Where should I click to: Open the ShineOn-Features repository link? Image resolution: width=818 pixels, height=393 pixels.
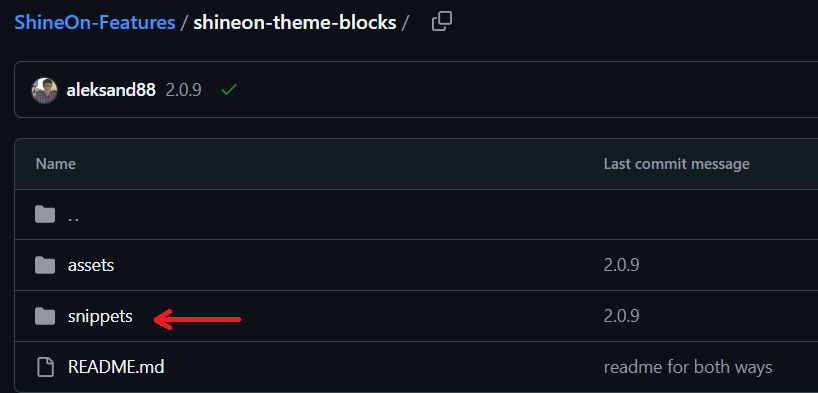(95, 22)
